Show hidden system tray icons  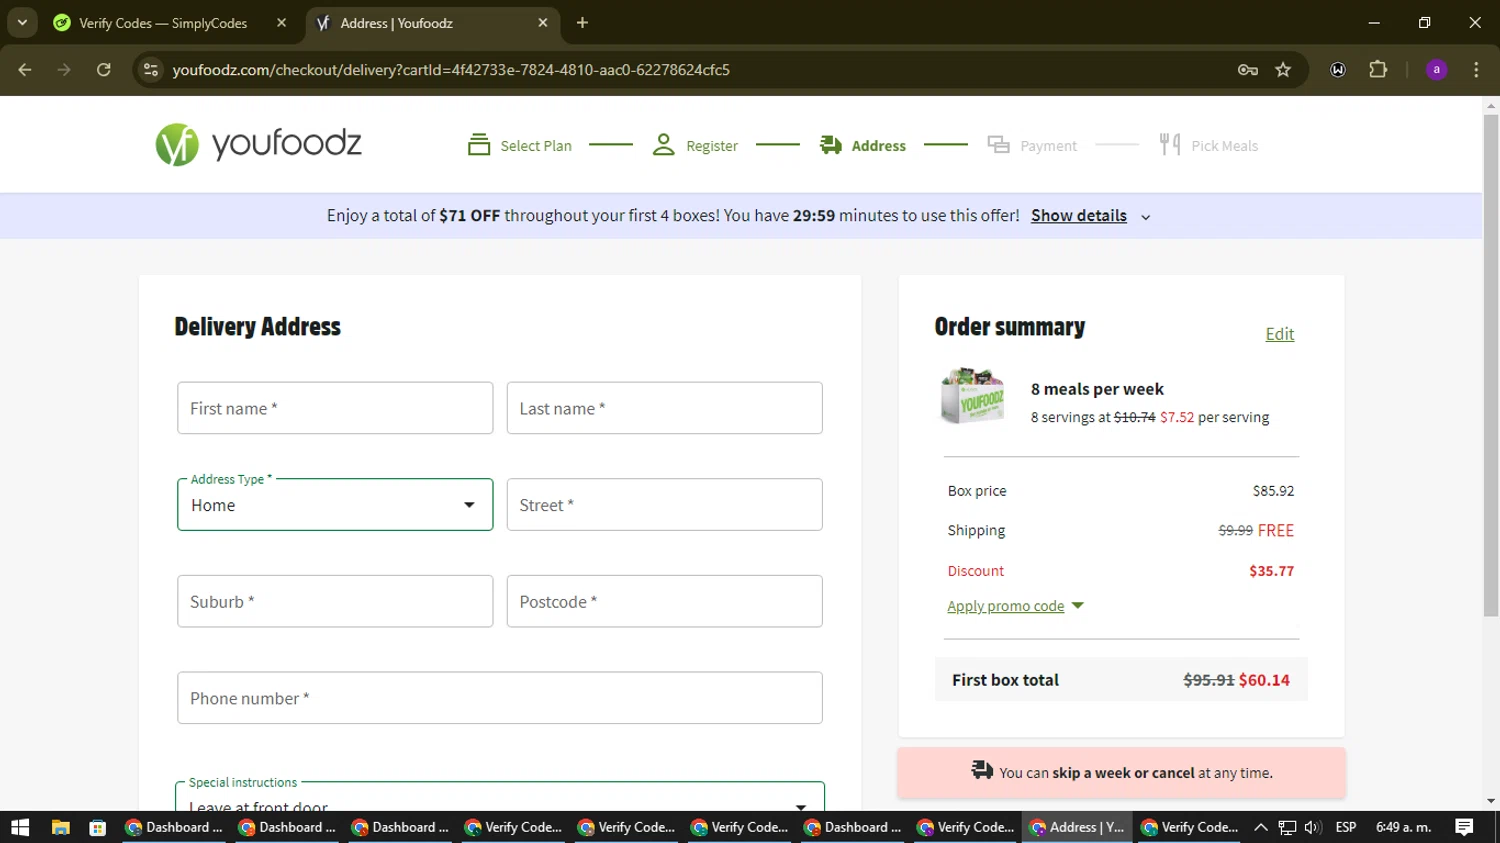tap(1261, 827)
